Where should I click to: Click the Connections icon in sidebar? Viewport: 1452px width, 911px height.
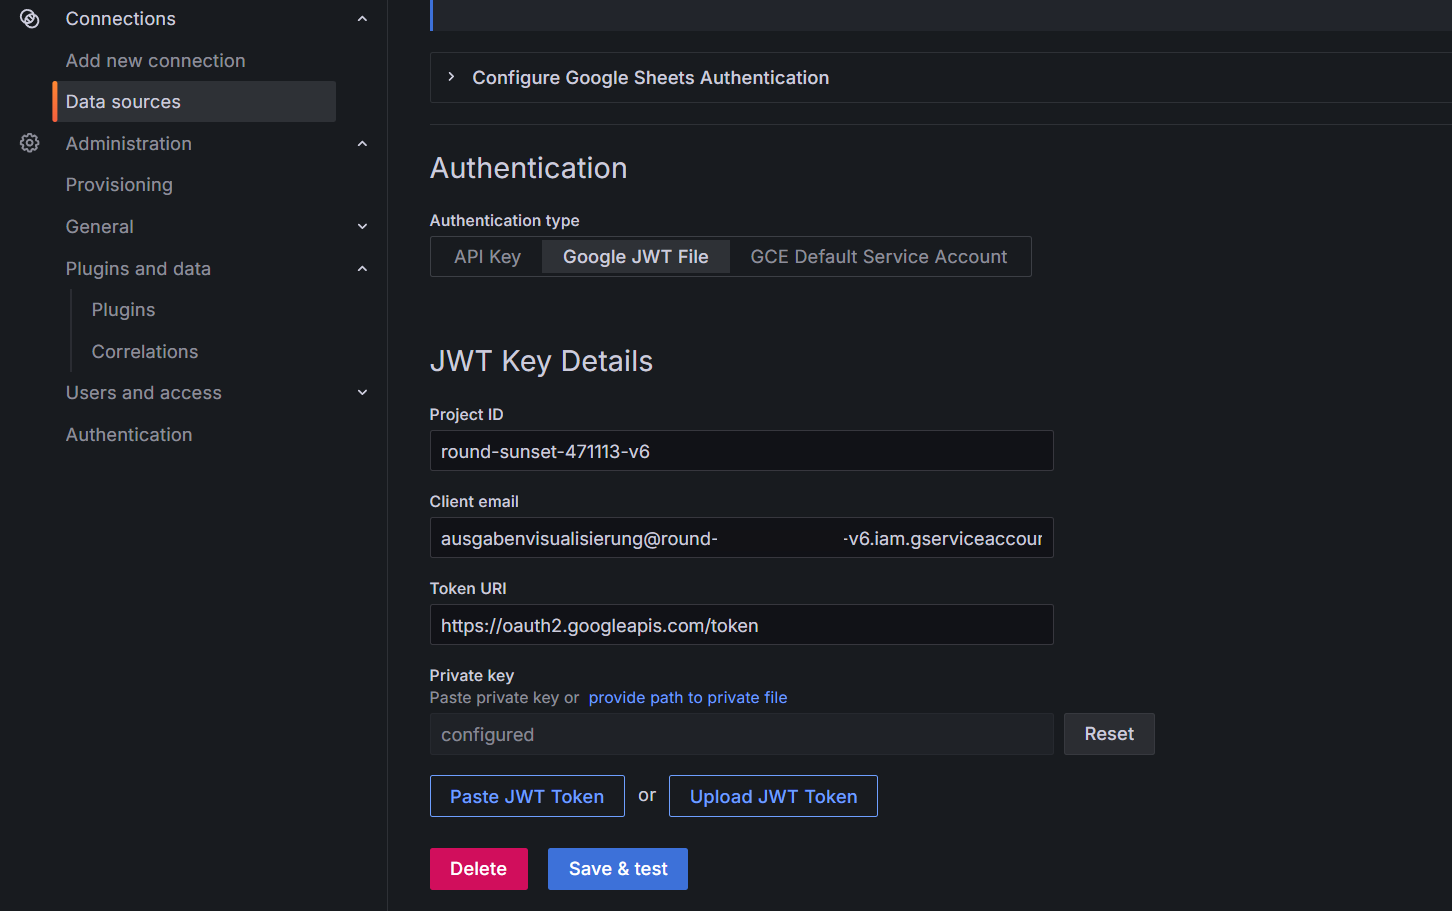pos(30,19)
